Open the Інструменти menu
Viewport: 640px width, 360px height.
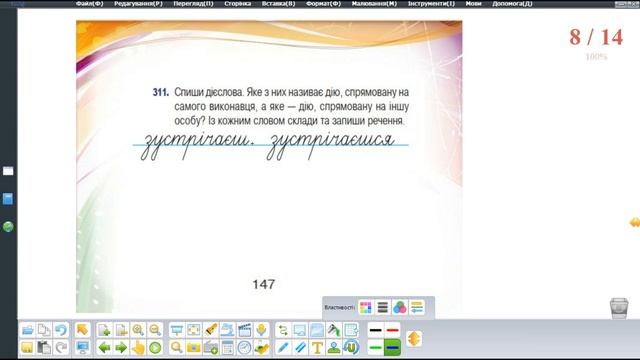click(431, 4)
